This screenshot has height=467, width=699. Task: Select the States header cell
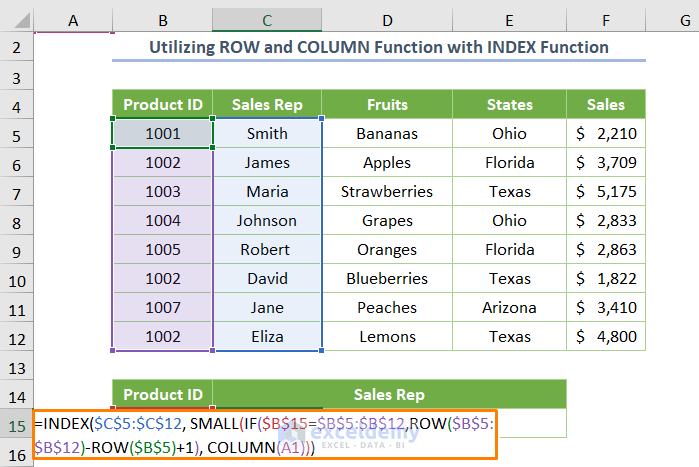509,105
